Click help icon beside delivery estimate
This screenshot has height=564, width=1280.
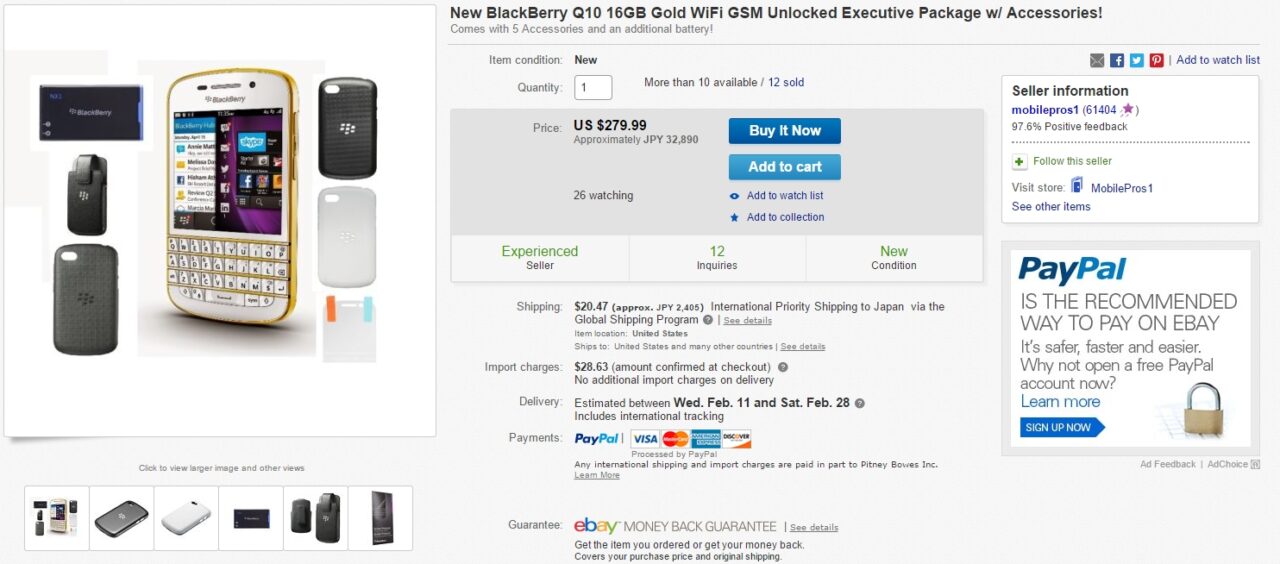(x=860, y=403)
